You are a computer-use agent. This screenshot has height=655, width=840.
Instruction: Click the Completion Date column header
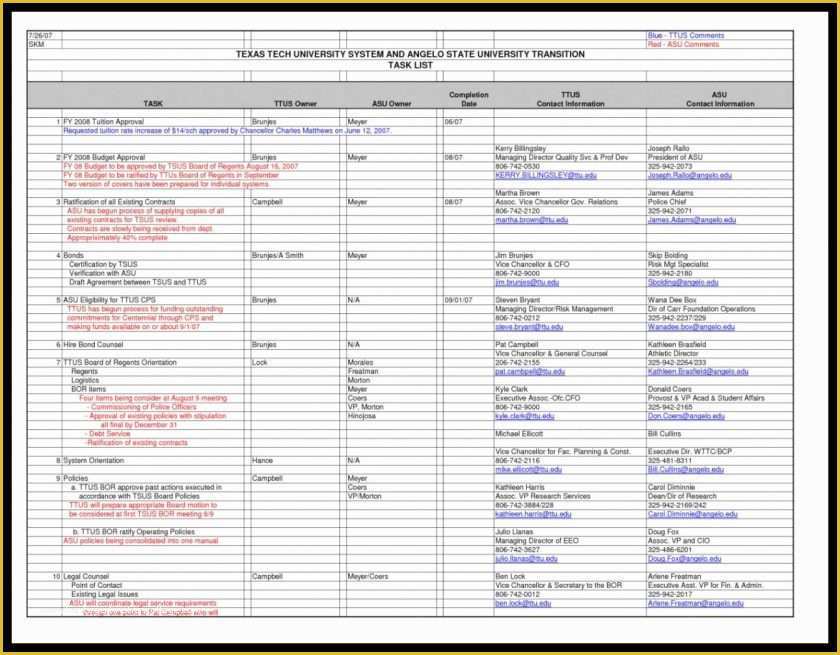(x=469, y=99)
